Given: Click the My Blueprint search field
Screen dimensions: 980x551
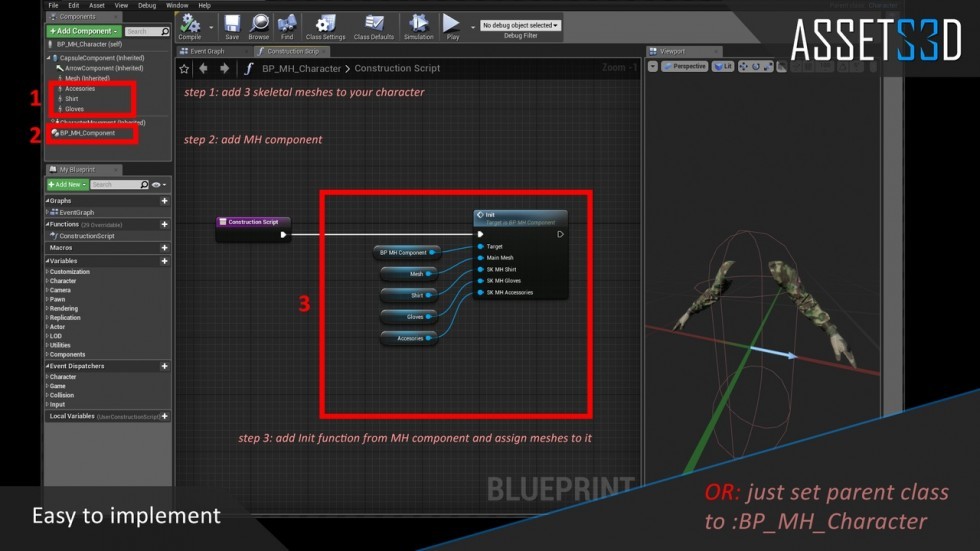Looking at the screenshot, I should tap(115, 185).
